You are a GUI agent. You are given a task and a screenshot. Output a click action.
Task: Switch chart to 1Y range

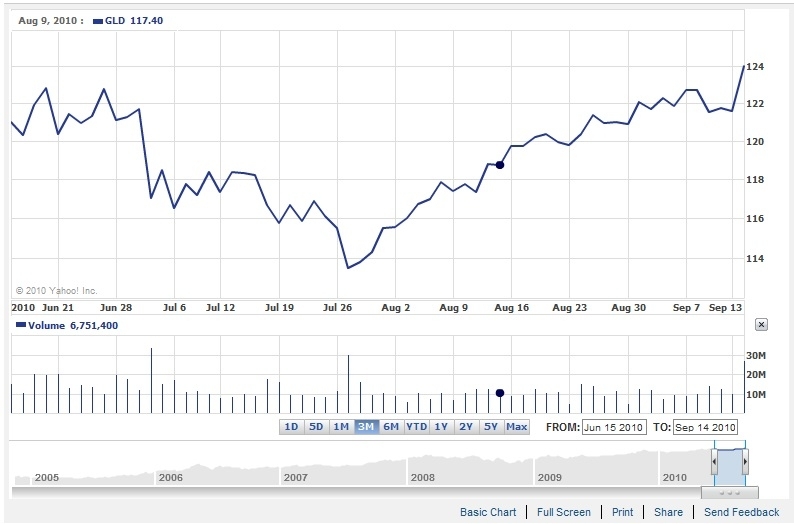[441, 427]
